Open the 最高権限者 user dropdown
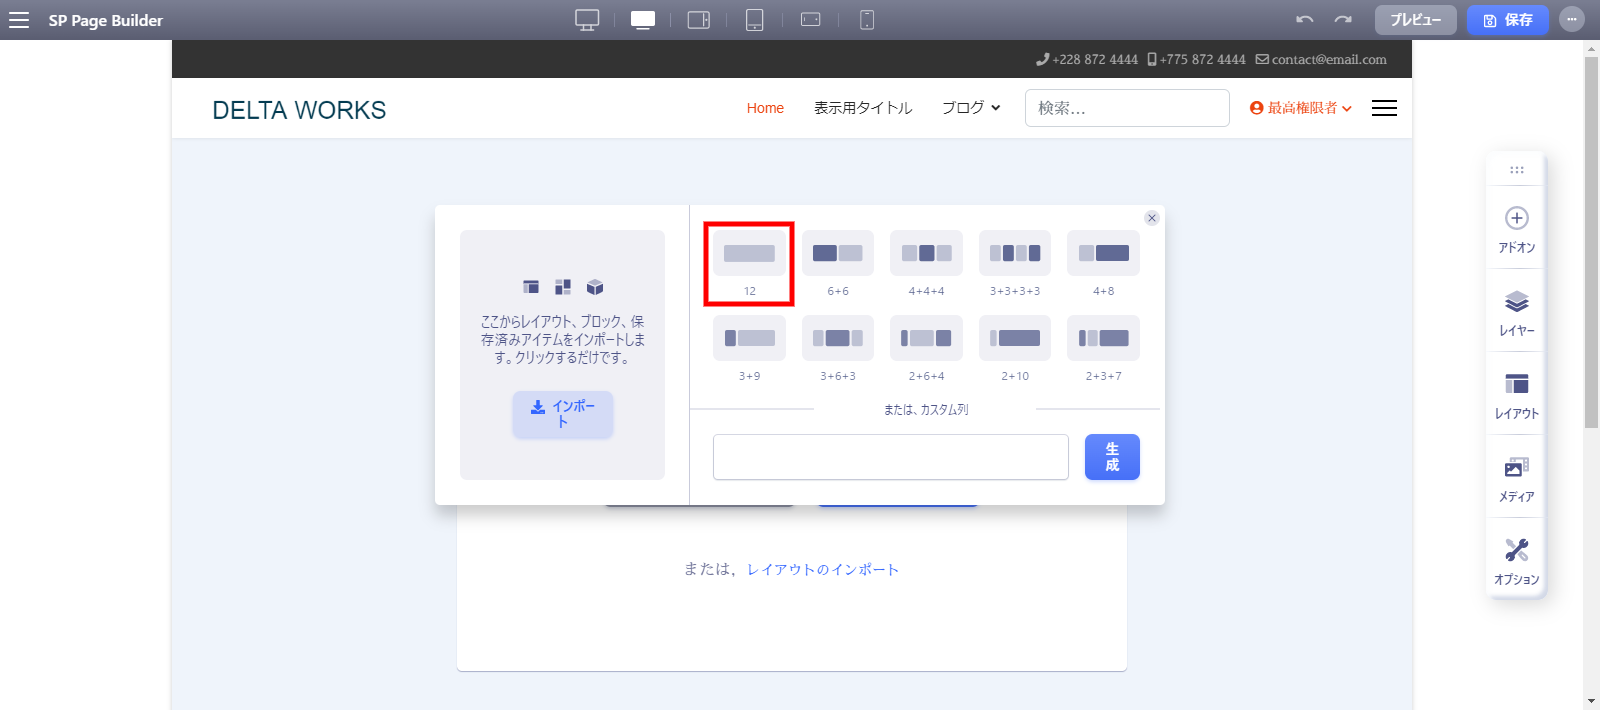The height and width of the screenshot is (710, 1600). point(1300,108)
